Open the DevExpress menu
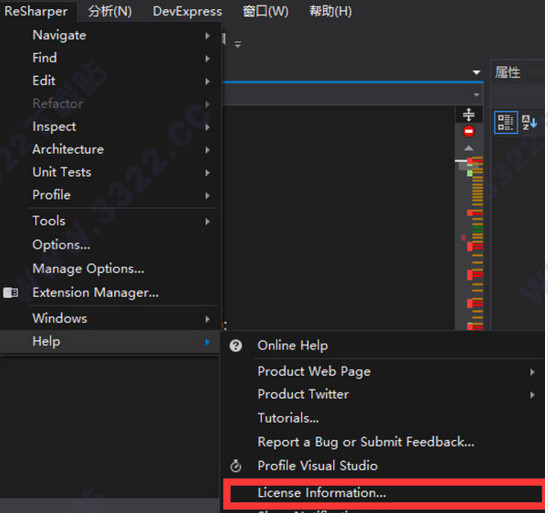Image resolution: width=548 pixels, height=513 pixels. [x=187, y=11]
